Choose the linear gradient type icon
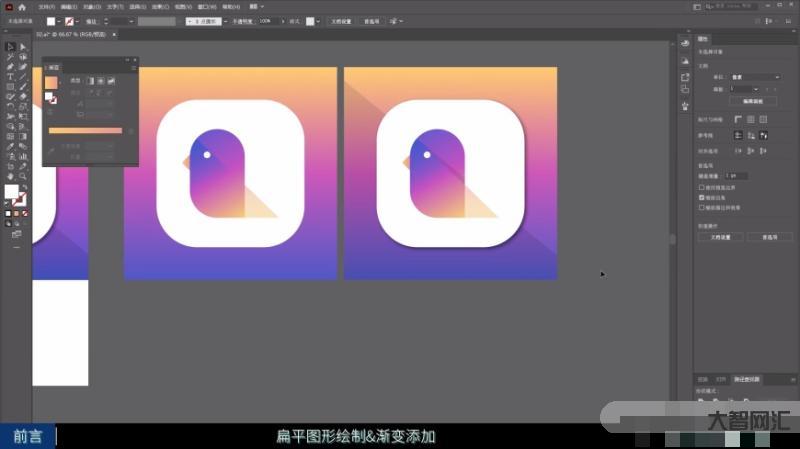The height and width of the screenshot is (449, 800). coord(89,81)
